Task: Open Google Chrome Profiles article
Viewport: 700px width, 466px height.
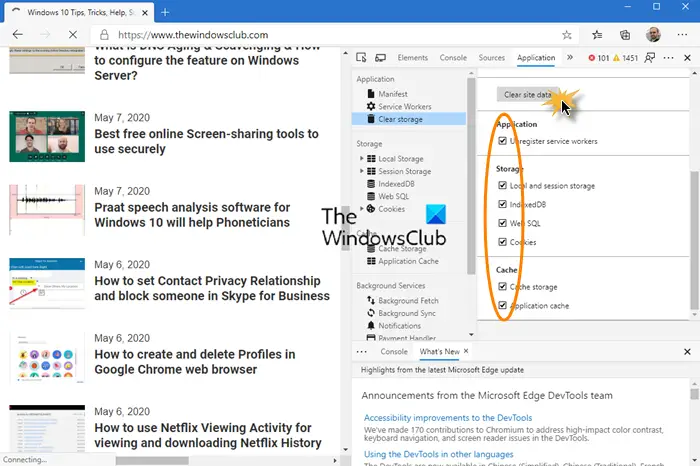Action: pyautogui.click(x=195, y=362)
